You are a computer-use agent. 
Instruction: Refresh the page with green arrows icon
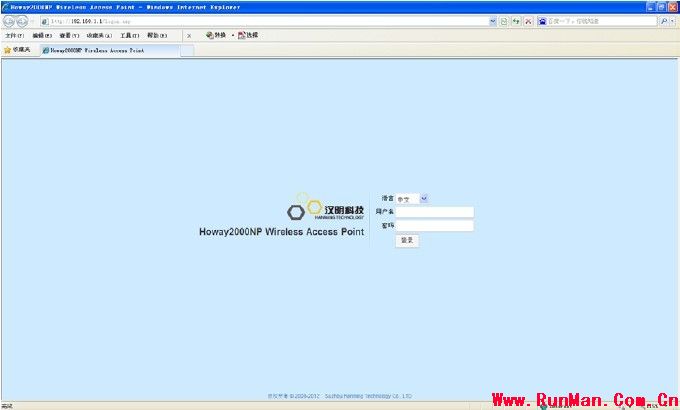point(516,21)
